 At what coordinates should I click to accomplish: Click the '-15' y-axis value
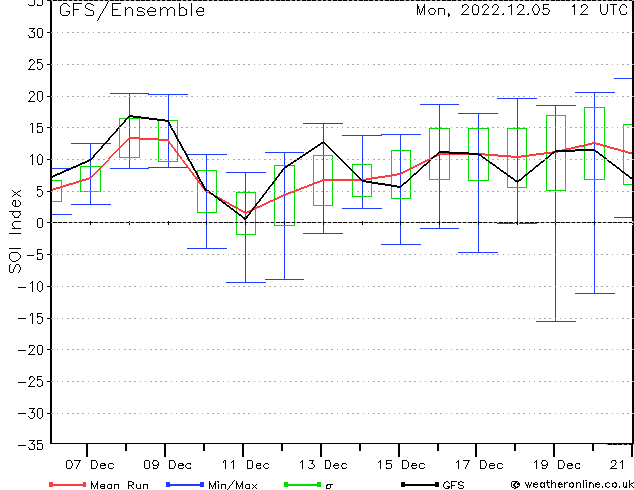[x=31, y=318]
